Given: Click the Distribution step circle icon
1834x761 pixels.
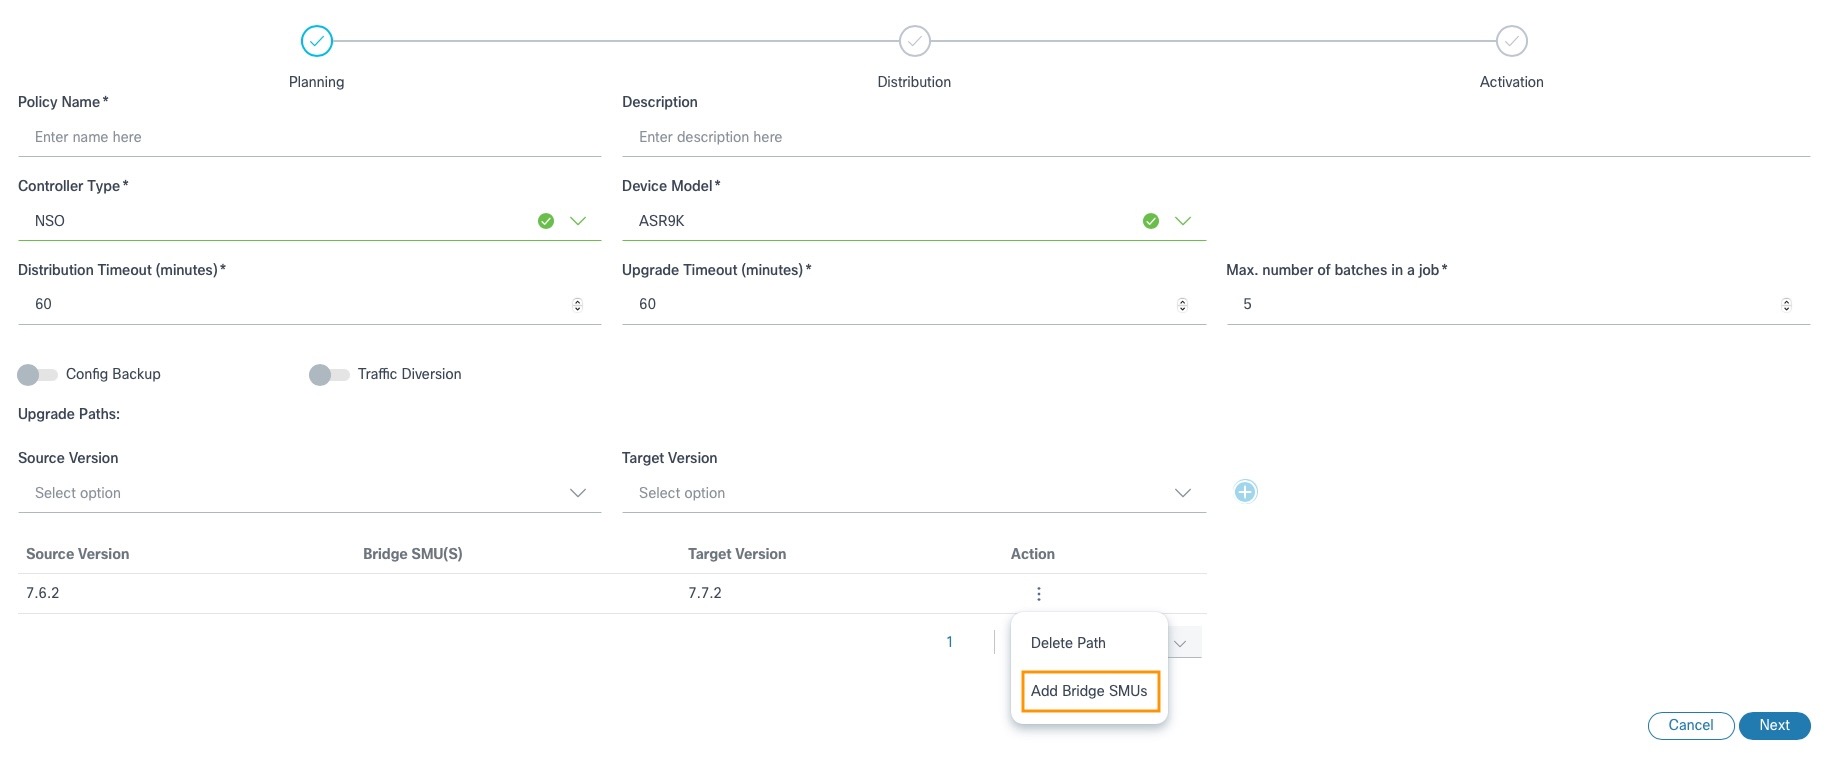Looking at the screenshot, I should pyautogui.click(x=914, y=41).
